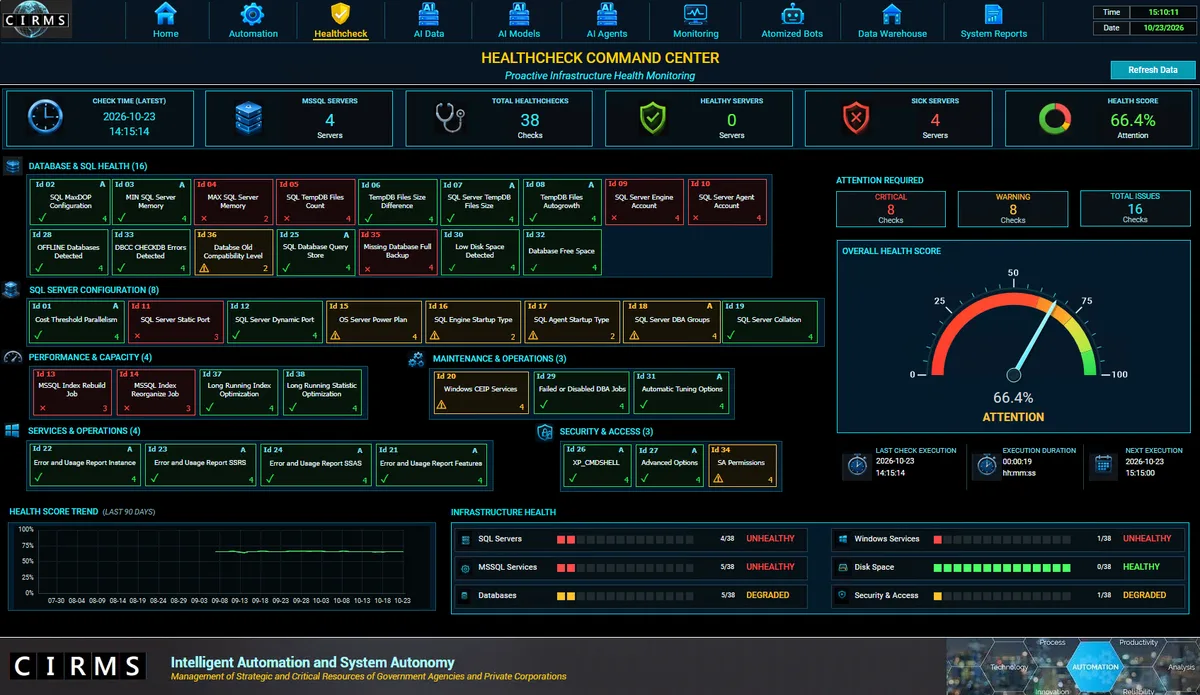Open the System Reports tab
1200x695 pixels.
(x=994, y=20)
